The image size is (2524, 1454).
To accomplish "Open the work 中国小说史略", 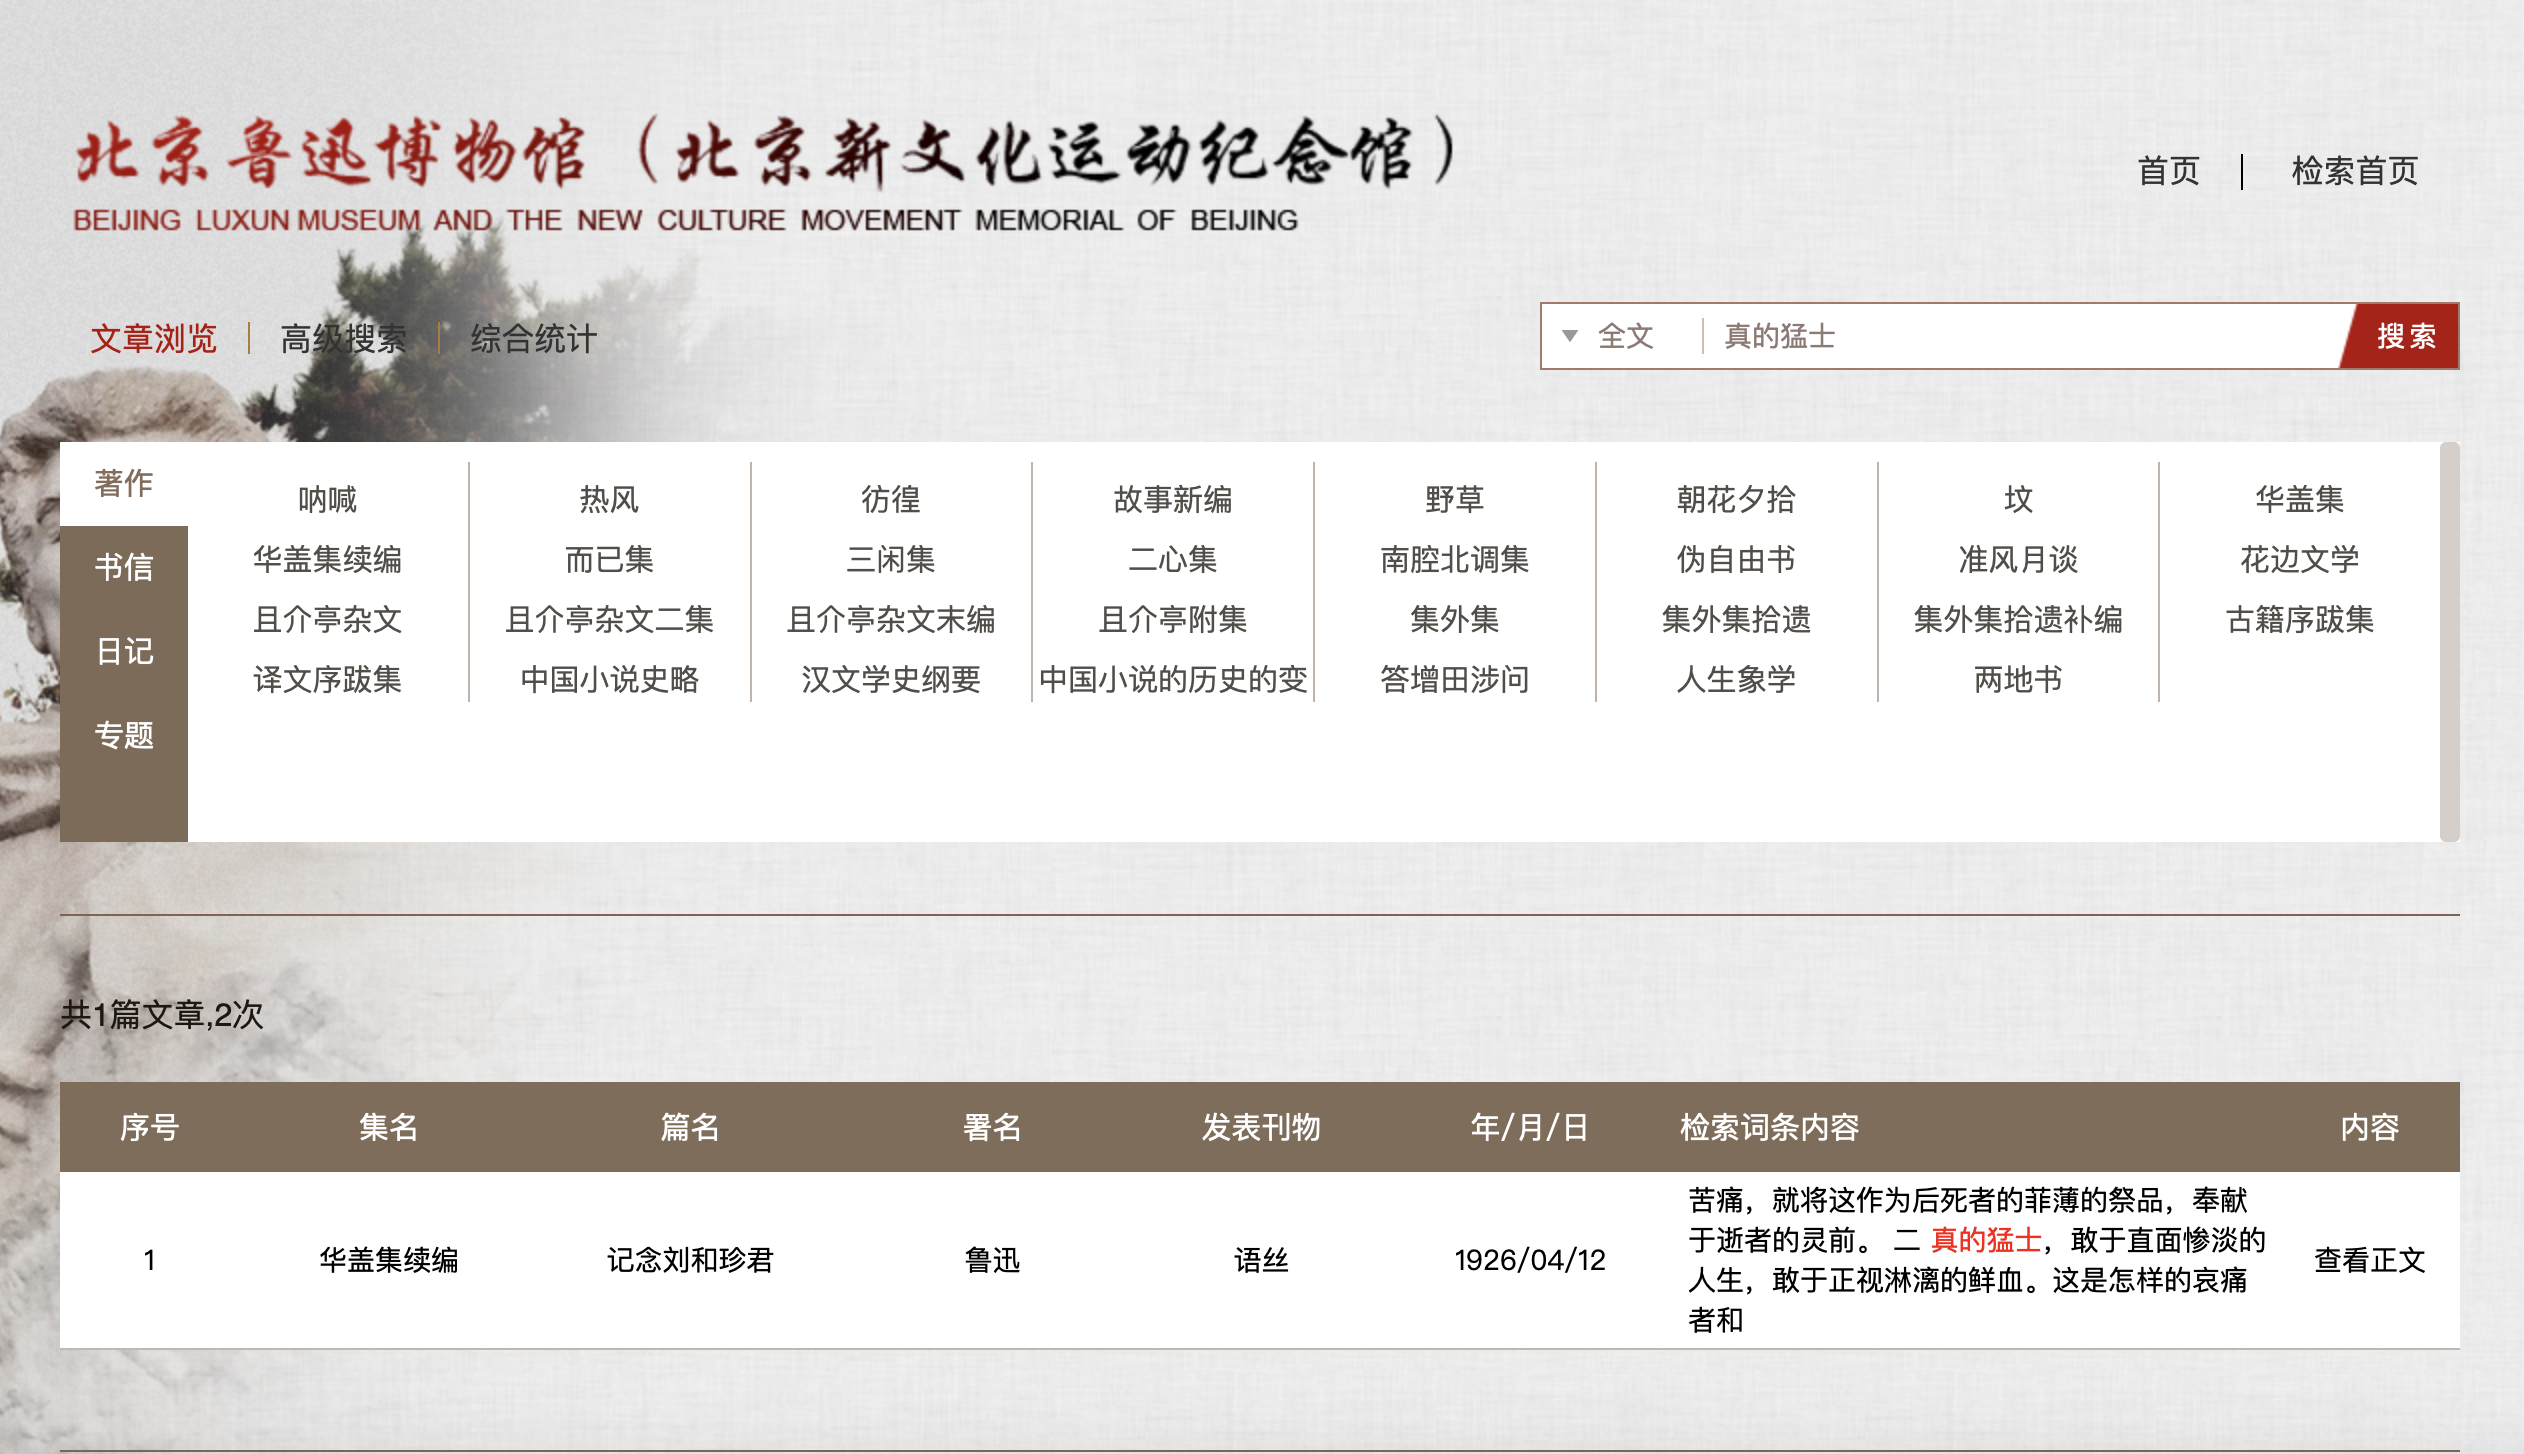I will point(609,679).
